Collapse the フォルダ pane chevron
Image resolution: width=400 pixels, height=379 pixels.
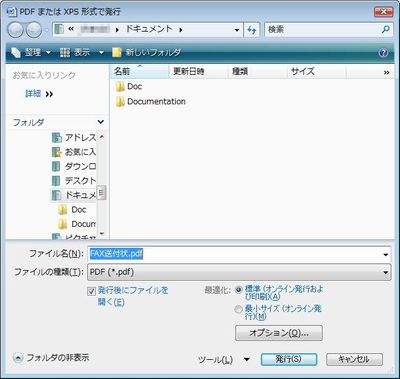(100, 122)
